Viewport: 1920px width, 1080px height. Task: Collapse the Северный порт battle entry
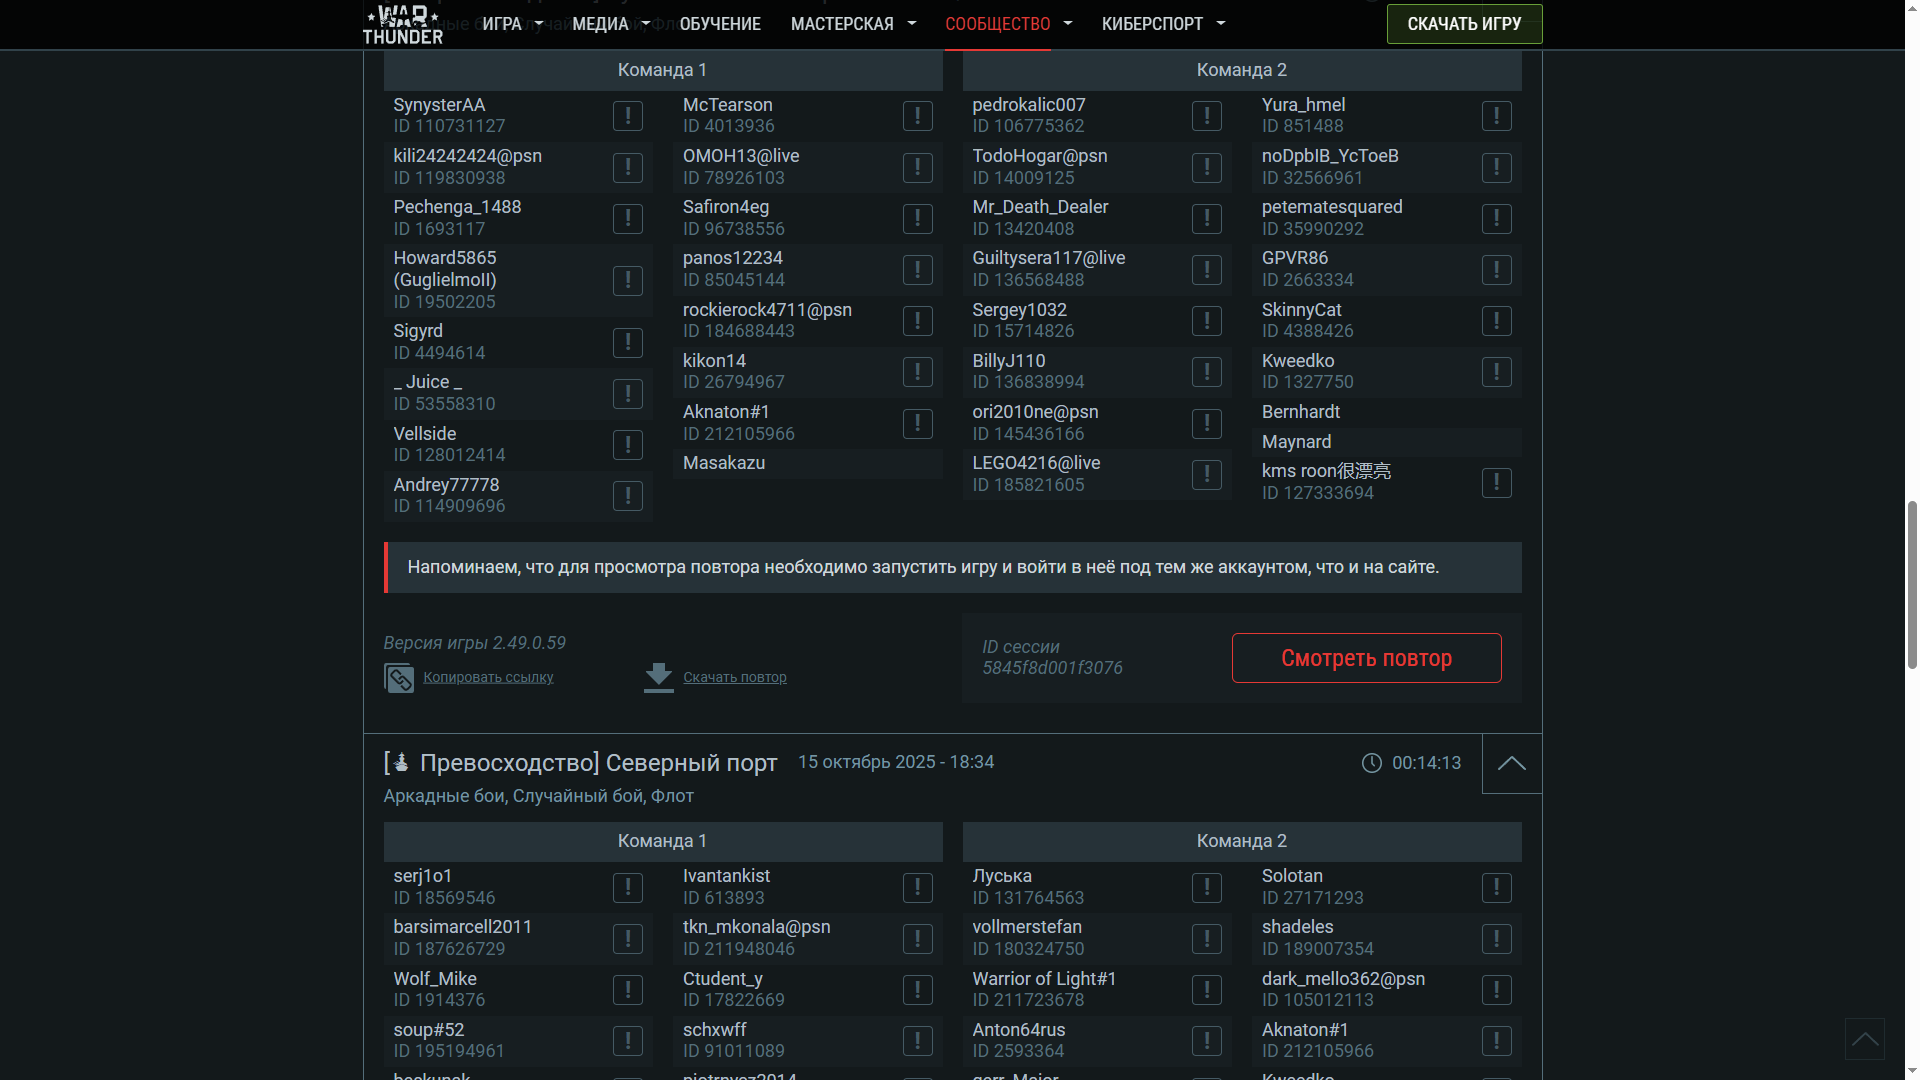point(1511,764)
